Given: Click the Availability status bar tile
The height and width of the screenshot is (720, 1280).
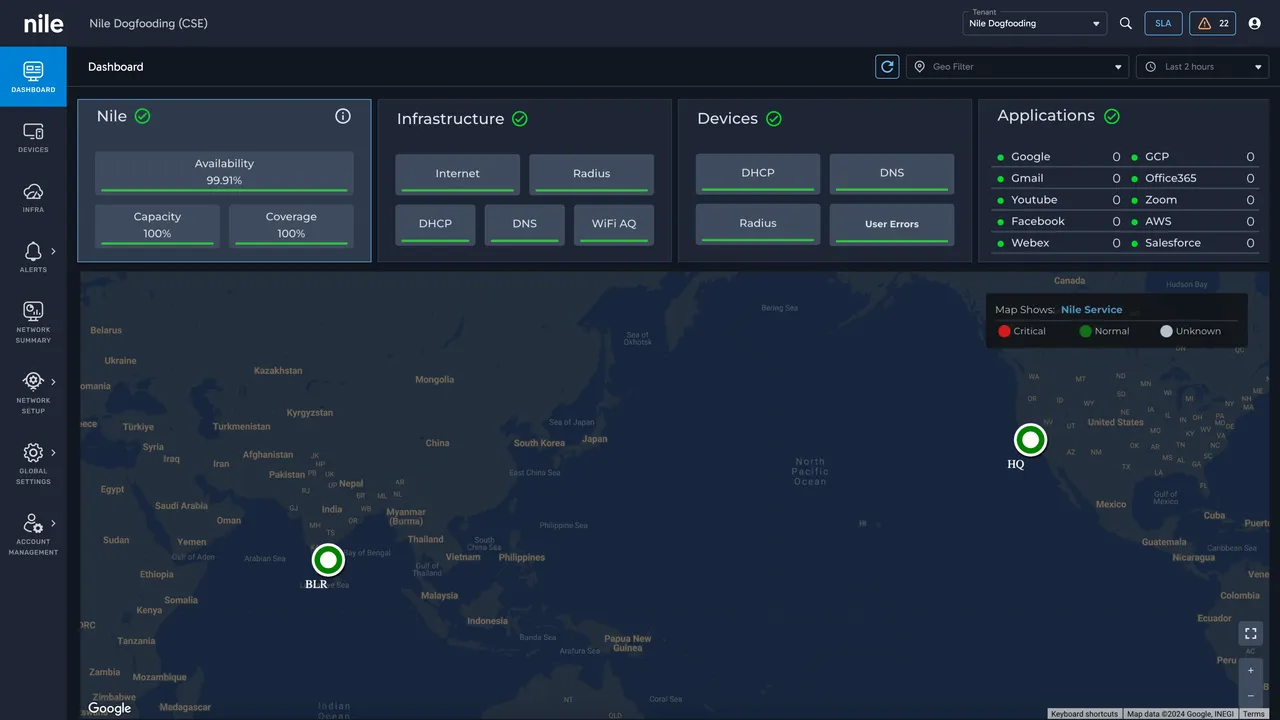Looking at the screenshot, I should (x=224, y=172).
